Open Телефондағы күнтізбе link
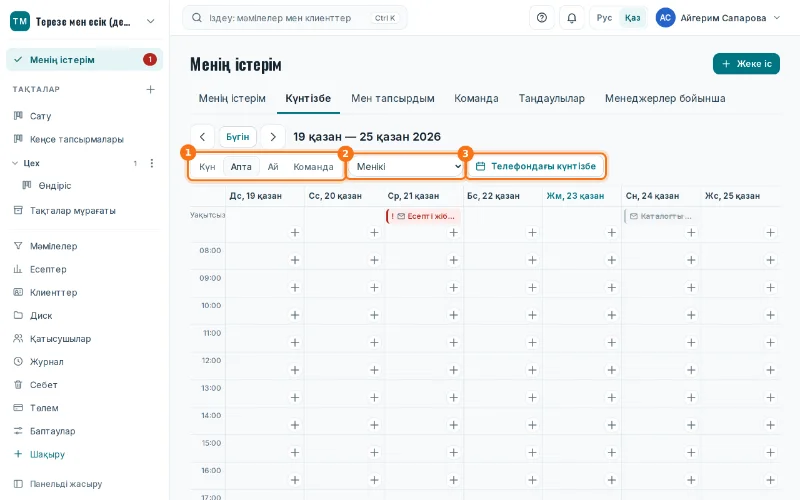The image size is (800, 500). [x=536, y=166]
